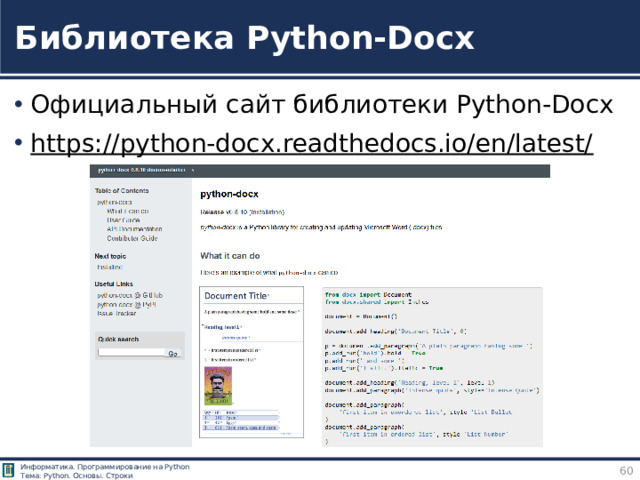Screen dimensions: 640x480
Task: Click footer text Тема: Python. Основы. Строки
Action: pyautogui.click(x=76, y=476)
